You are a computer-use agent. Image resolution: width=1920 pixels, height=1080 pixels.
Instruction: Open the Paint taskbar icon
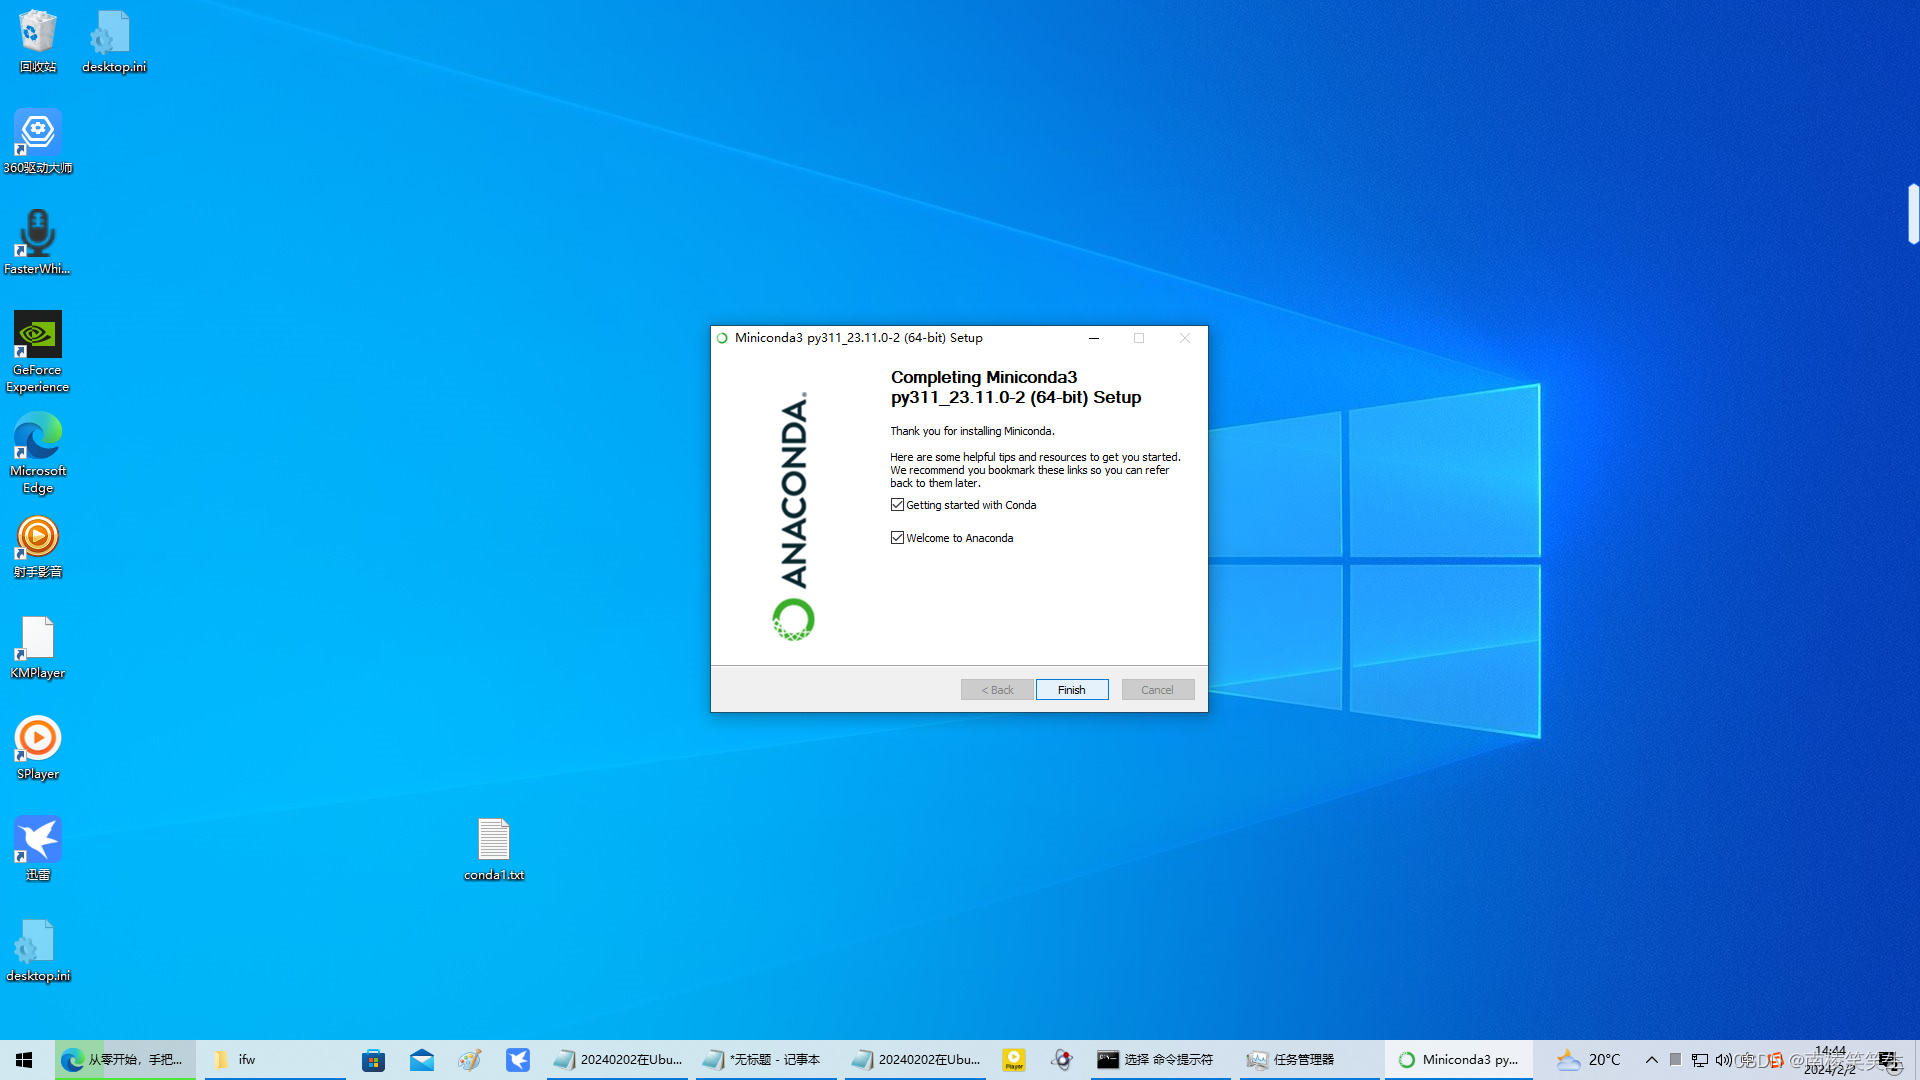click(470, 1060)
